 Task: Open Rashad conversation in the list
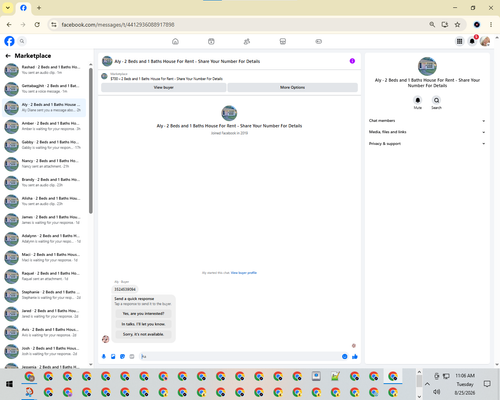click(44, 70)
